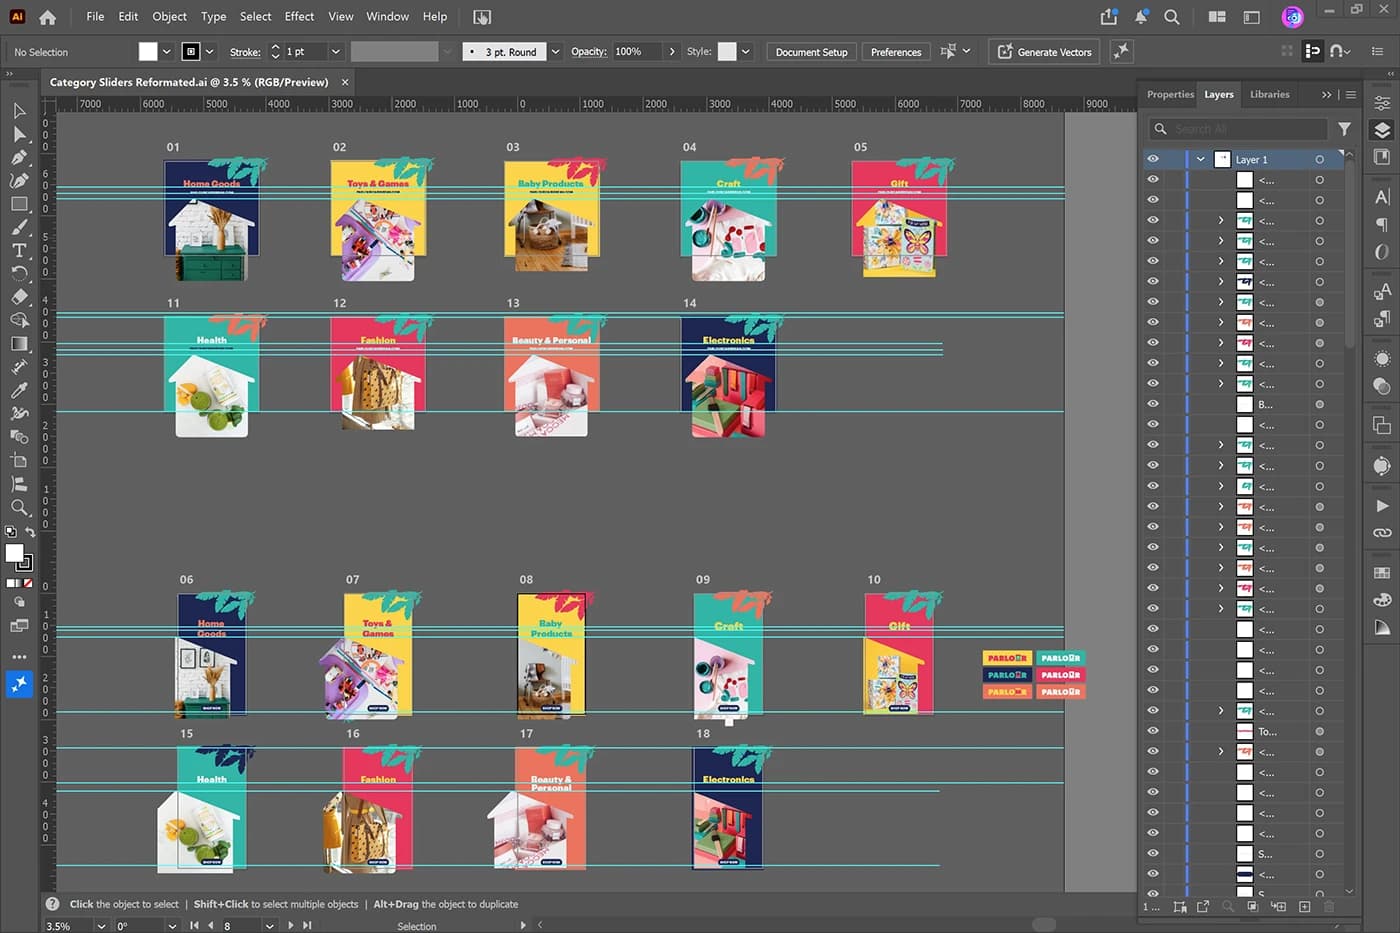Open the Preferences button
The image size is (1400, 933).
coord(896,52)
